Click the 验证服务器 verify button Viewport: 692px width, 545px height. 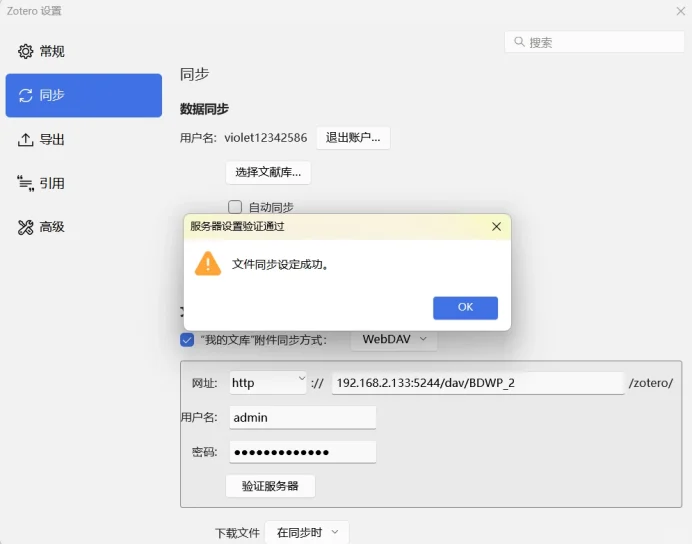(270, 486)
